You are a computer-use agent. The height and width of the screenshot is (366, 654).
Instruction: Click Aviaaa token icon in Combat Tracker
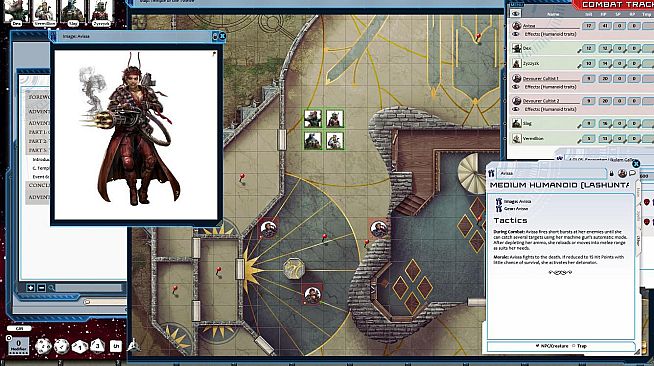(x=516, y=26)
